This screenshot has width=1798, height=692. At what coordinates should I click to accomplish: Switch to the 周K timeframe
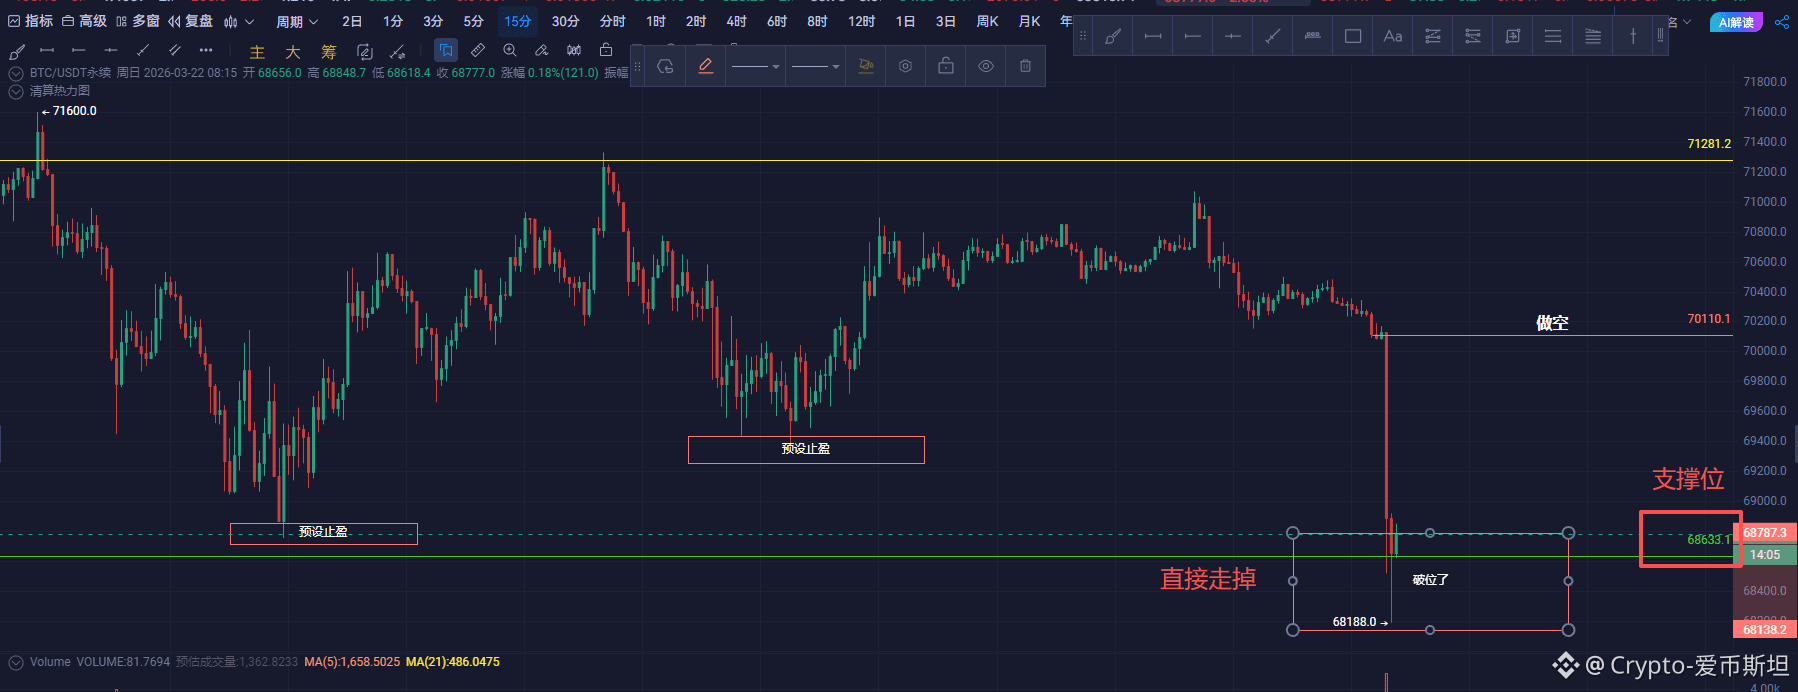tap(987, 21)
